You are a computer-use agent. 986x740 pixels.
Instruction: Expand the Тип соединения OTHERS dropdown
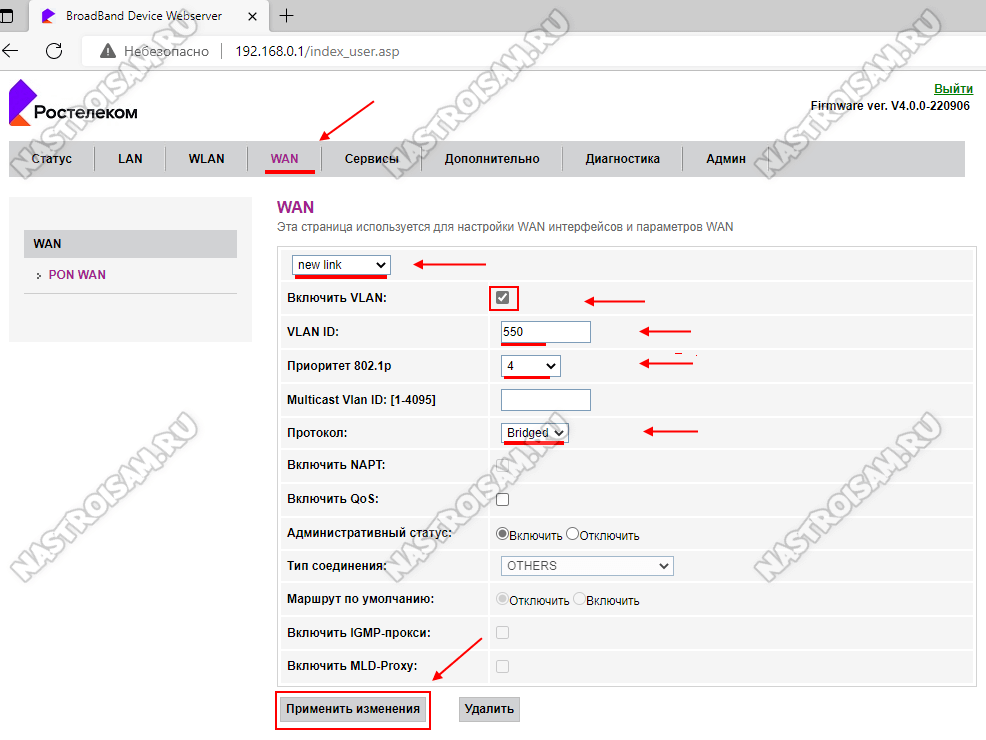(x=587, y=566)
